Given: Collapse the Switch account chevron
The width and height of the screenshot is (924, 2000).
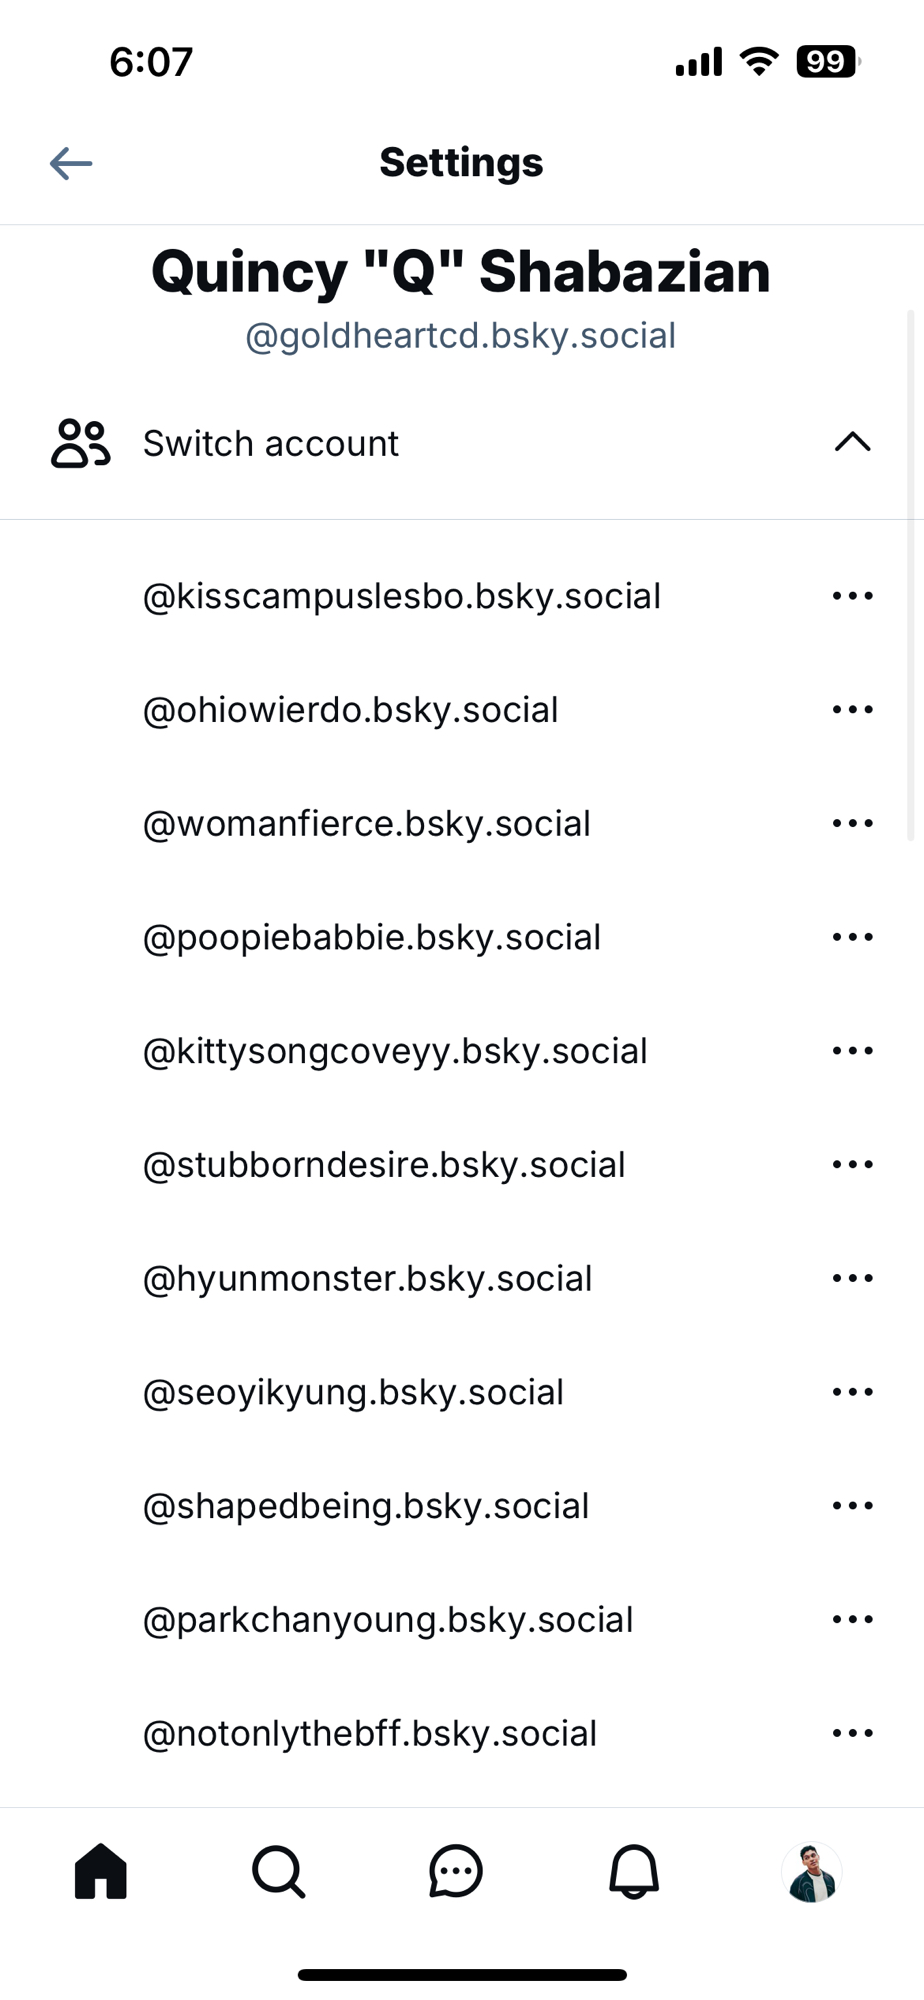Looking at the screenshot, I should [852, 442].
